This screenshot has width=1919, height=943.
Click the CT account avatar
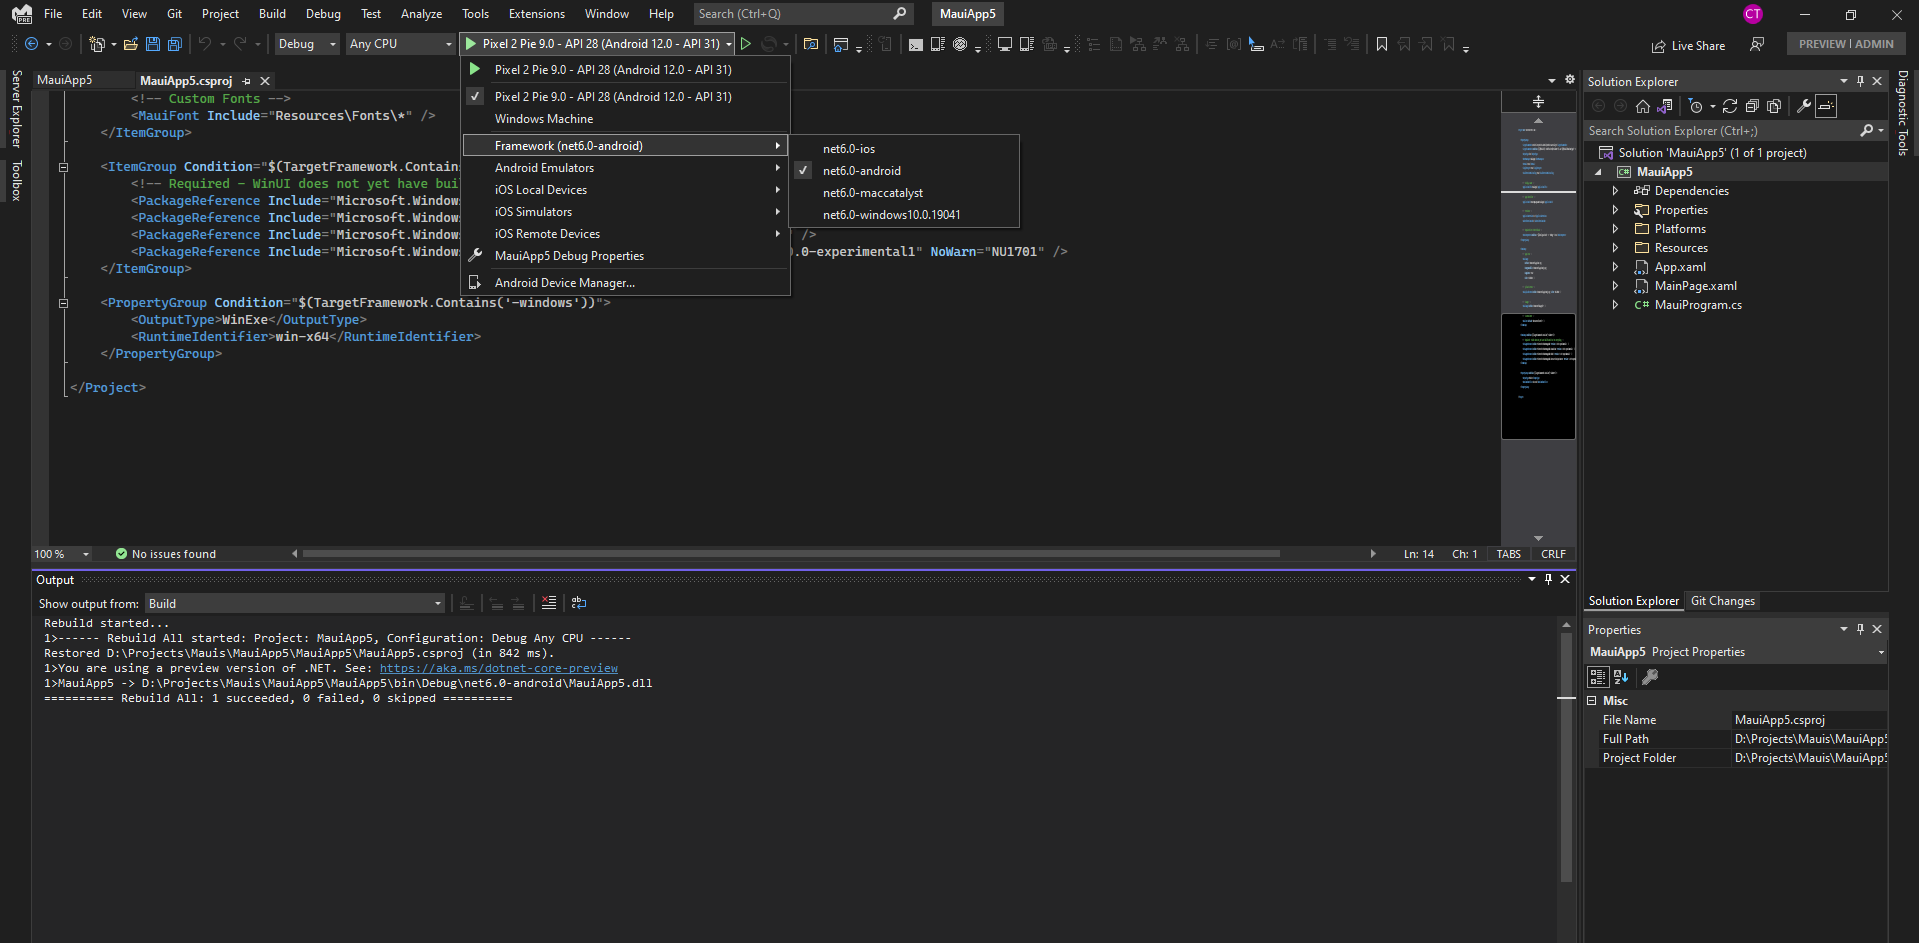(1753, 14)
